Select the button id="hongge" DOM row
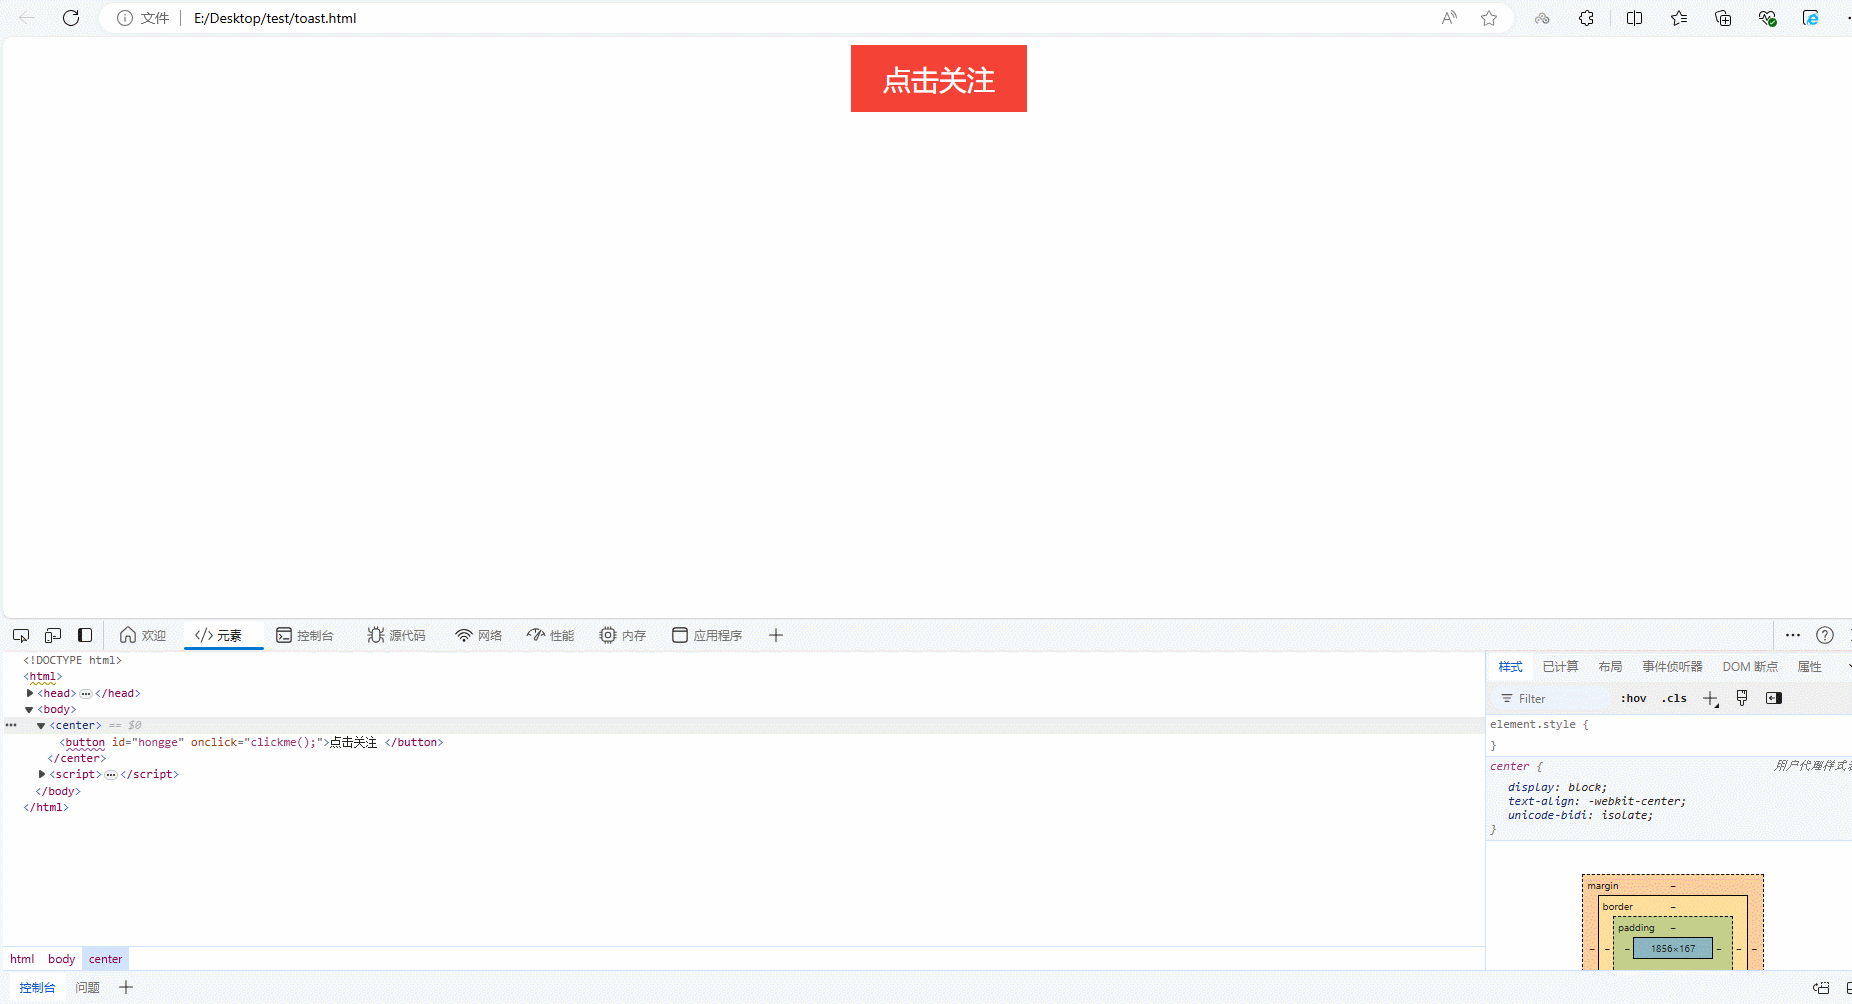The image size is (1852, 1004). coord(251,742)
